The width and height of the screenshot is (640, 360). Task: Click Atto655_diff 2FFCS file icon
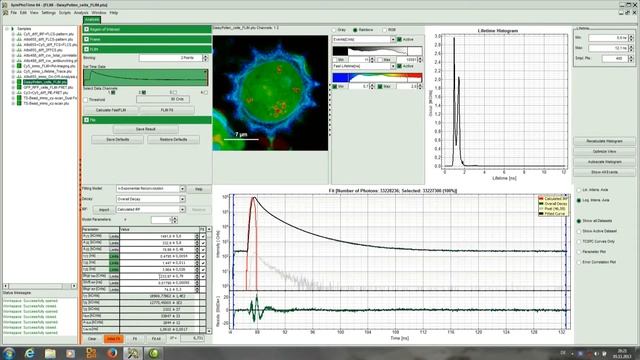tap(19, 50)
